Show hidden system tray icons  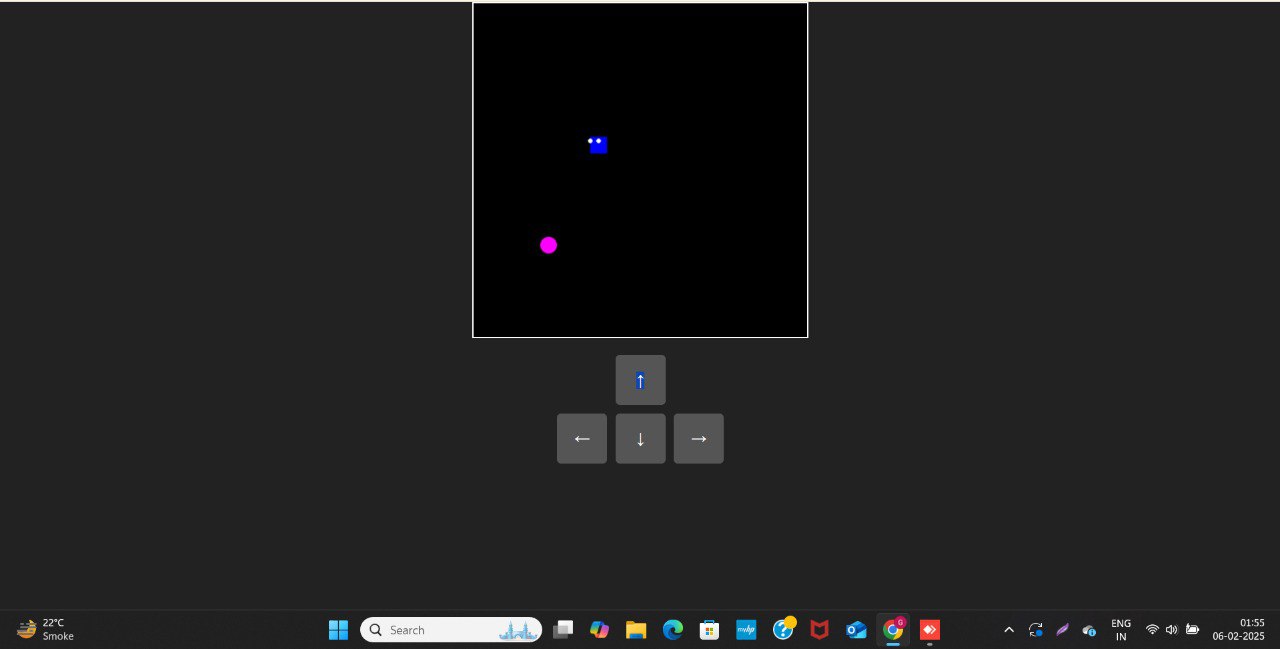coord(1009,630)
